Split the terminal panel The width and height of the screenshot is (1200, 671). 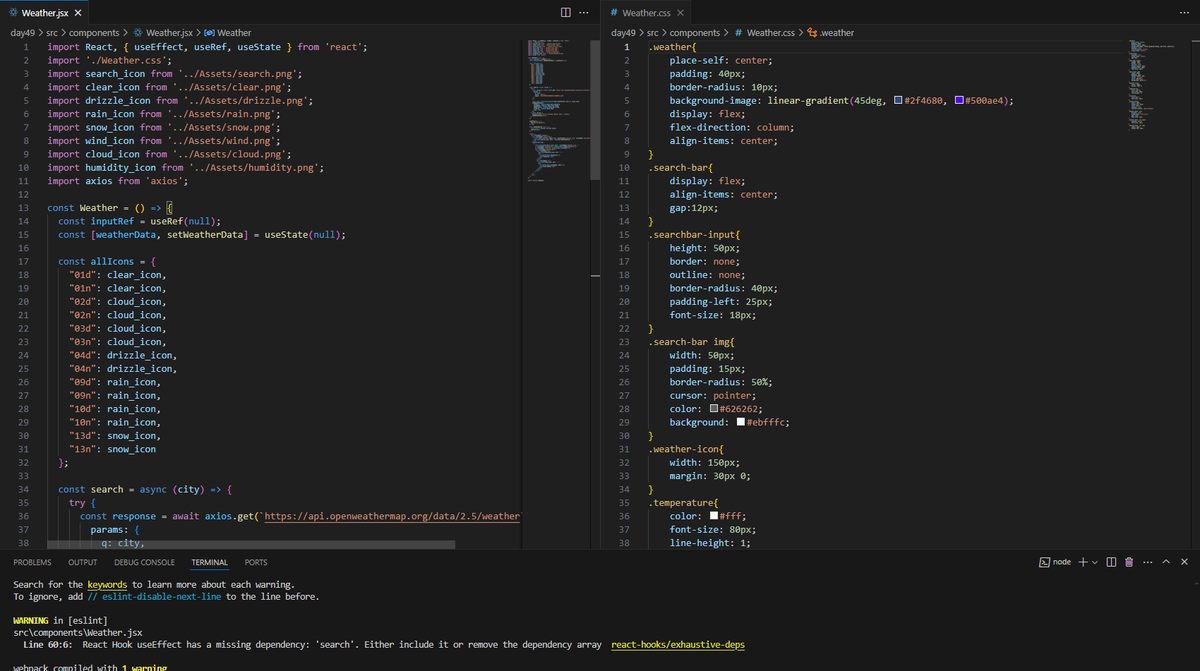[1112, 561]
